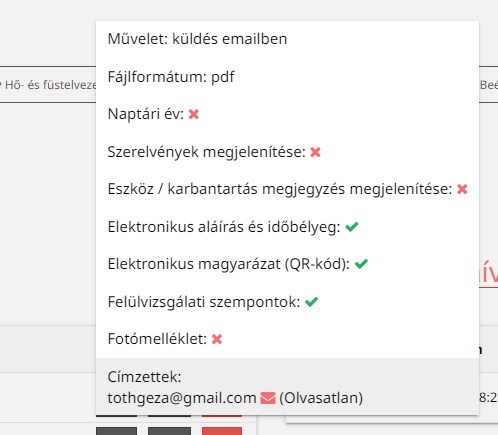Click the red envelope icon after the email

(x=268, y=398)
